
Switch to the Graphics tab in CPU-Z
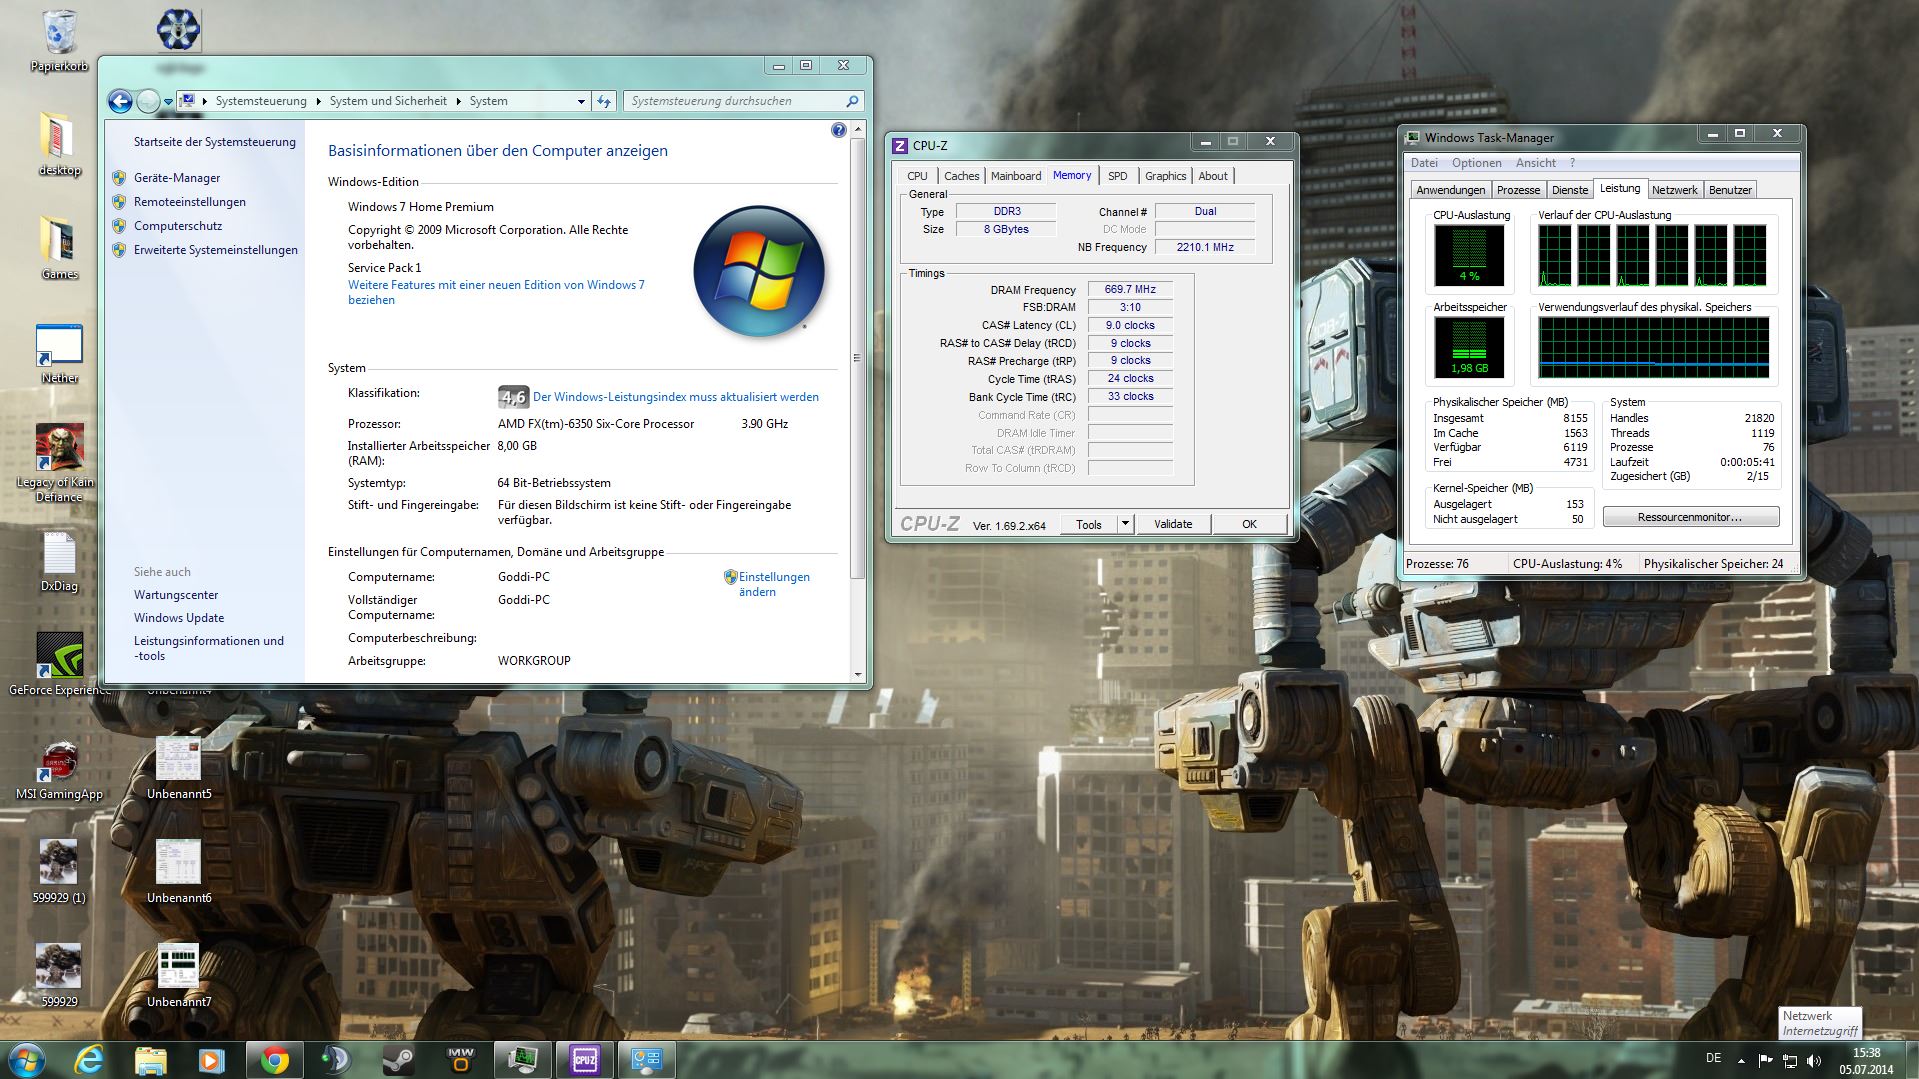coord(1165,176)
